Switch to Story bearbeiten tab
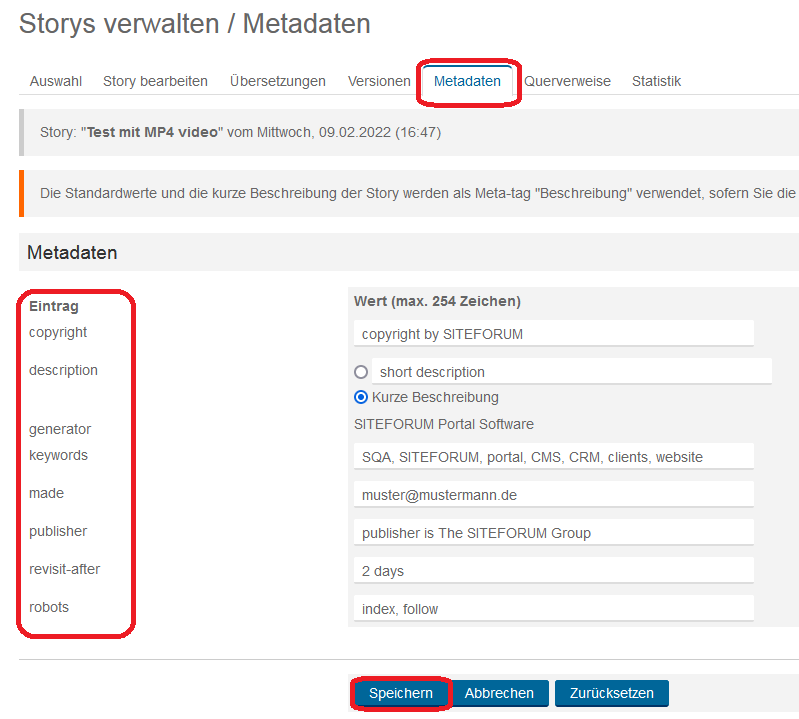Viewport: 799px width, 719px height. coord(155,81)
